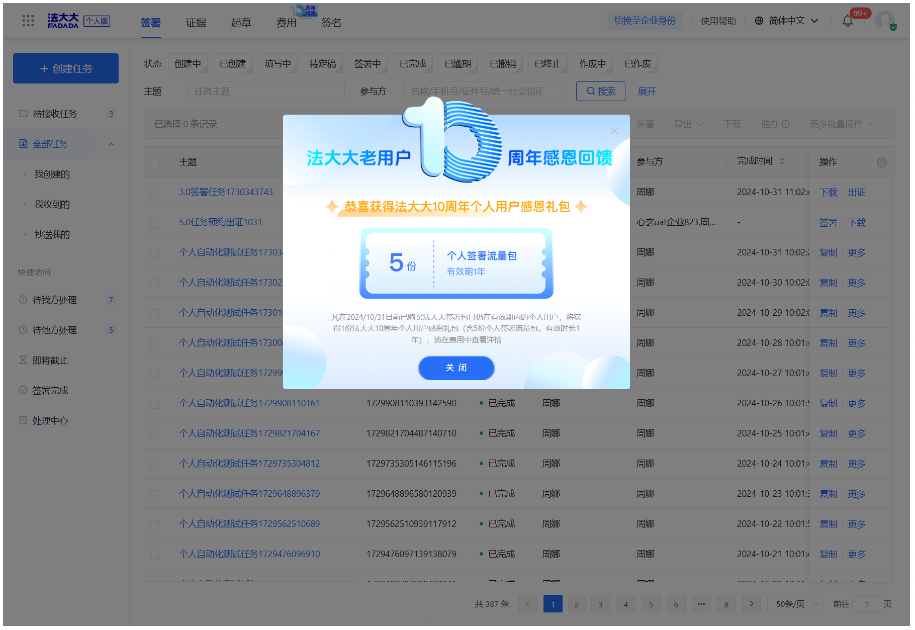Open task link 3.0签署任务1730343743
915x630 pixels.
coord(226,192)
